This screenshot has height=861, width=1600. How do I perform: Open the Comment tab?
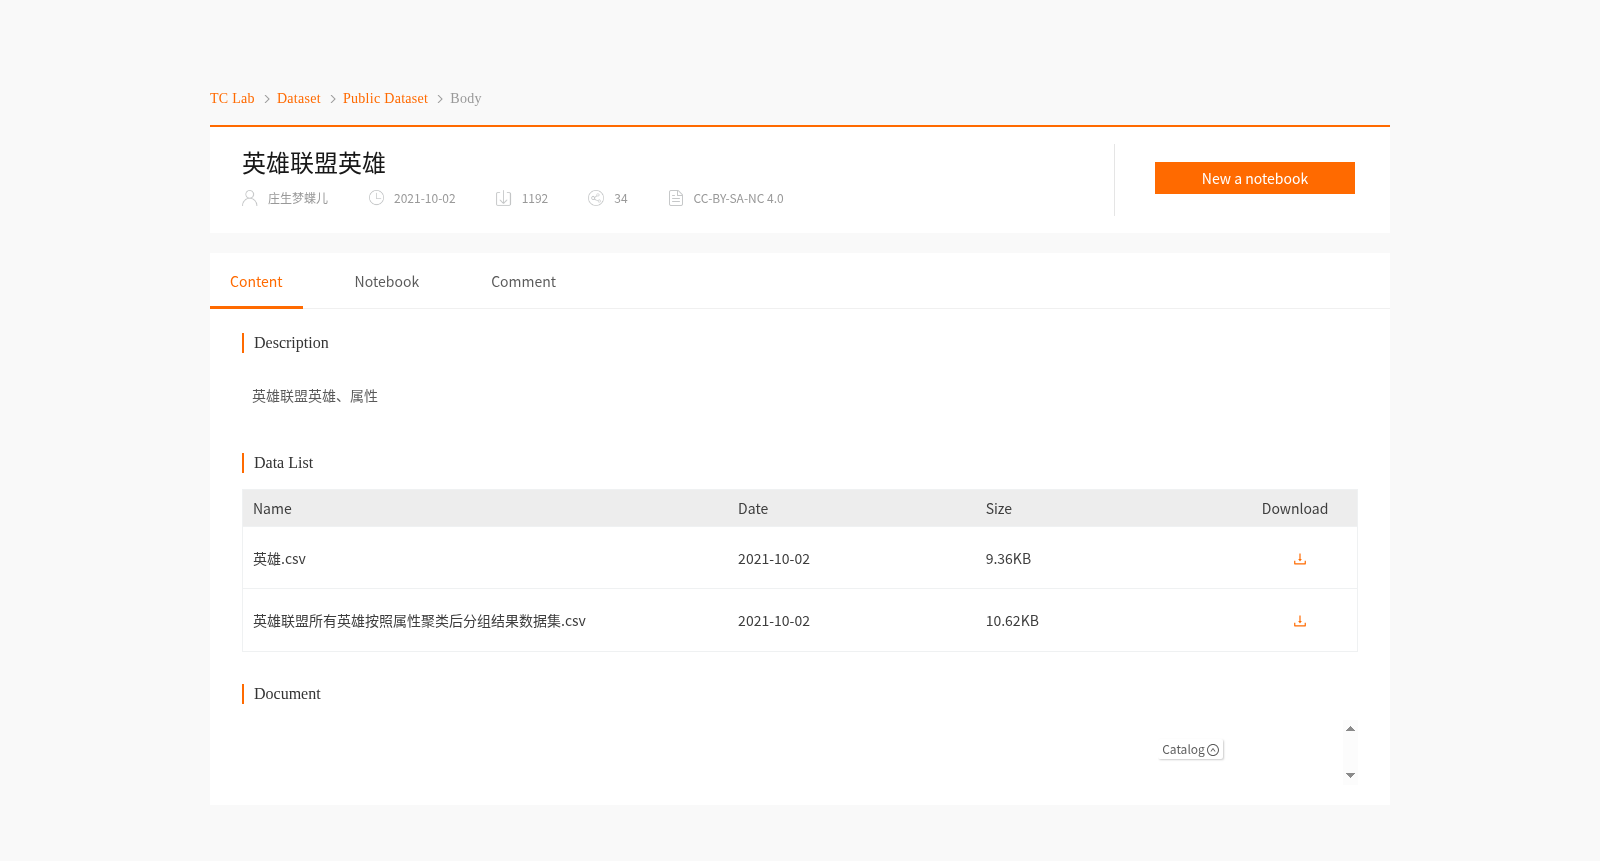coord(523,282)
